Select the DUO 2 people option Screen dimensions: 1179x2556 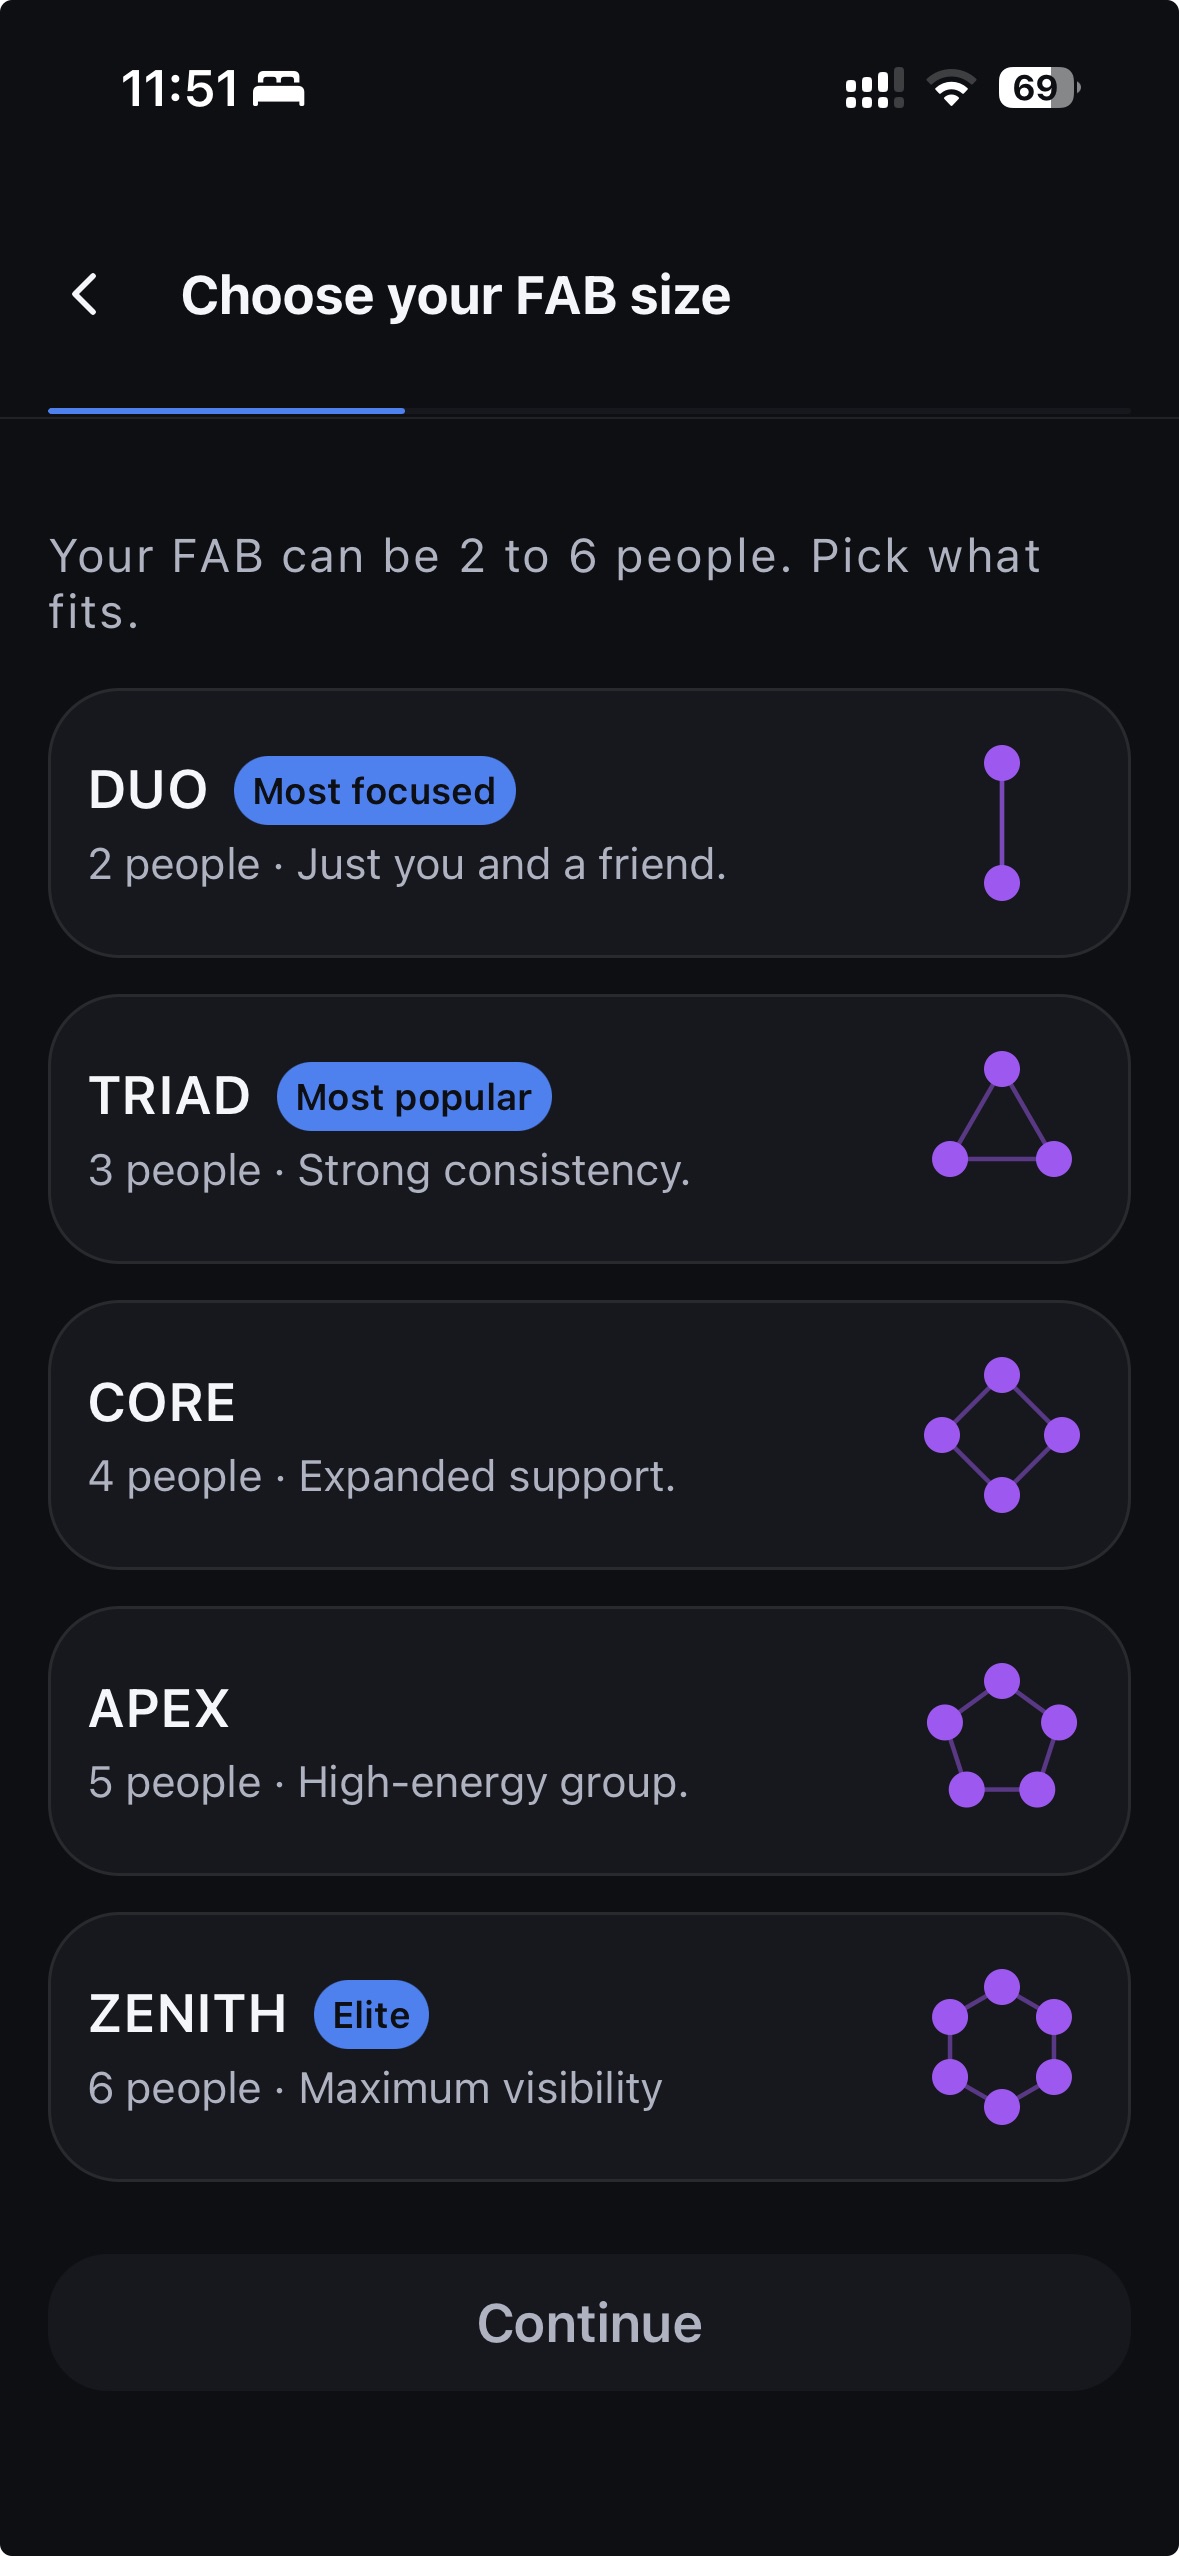tap(589, 823)
